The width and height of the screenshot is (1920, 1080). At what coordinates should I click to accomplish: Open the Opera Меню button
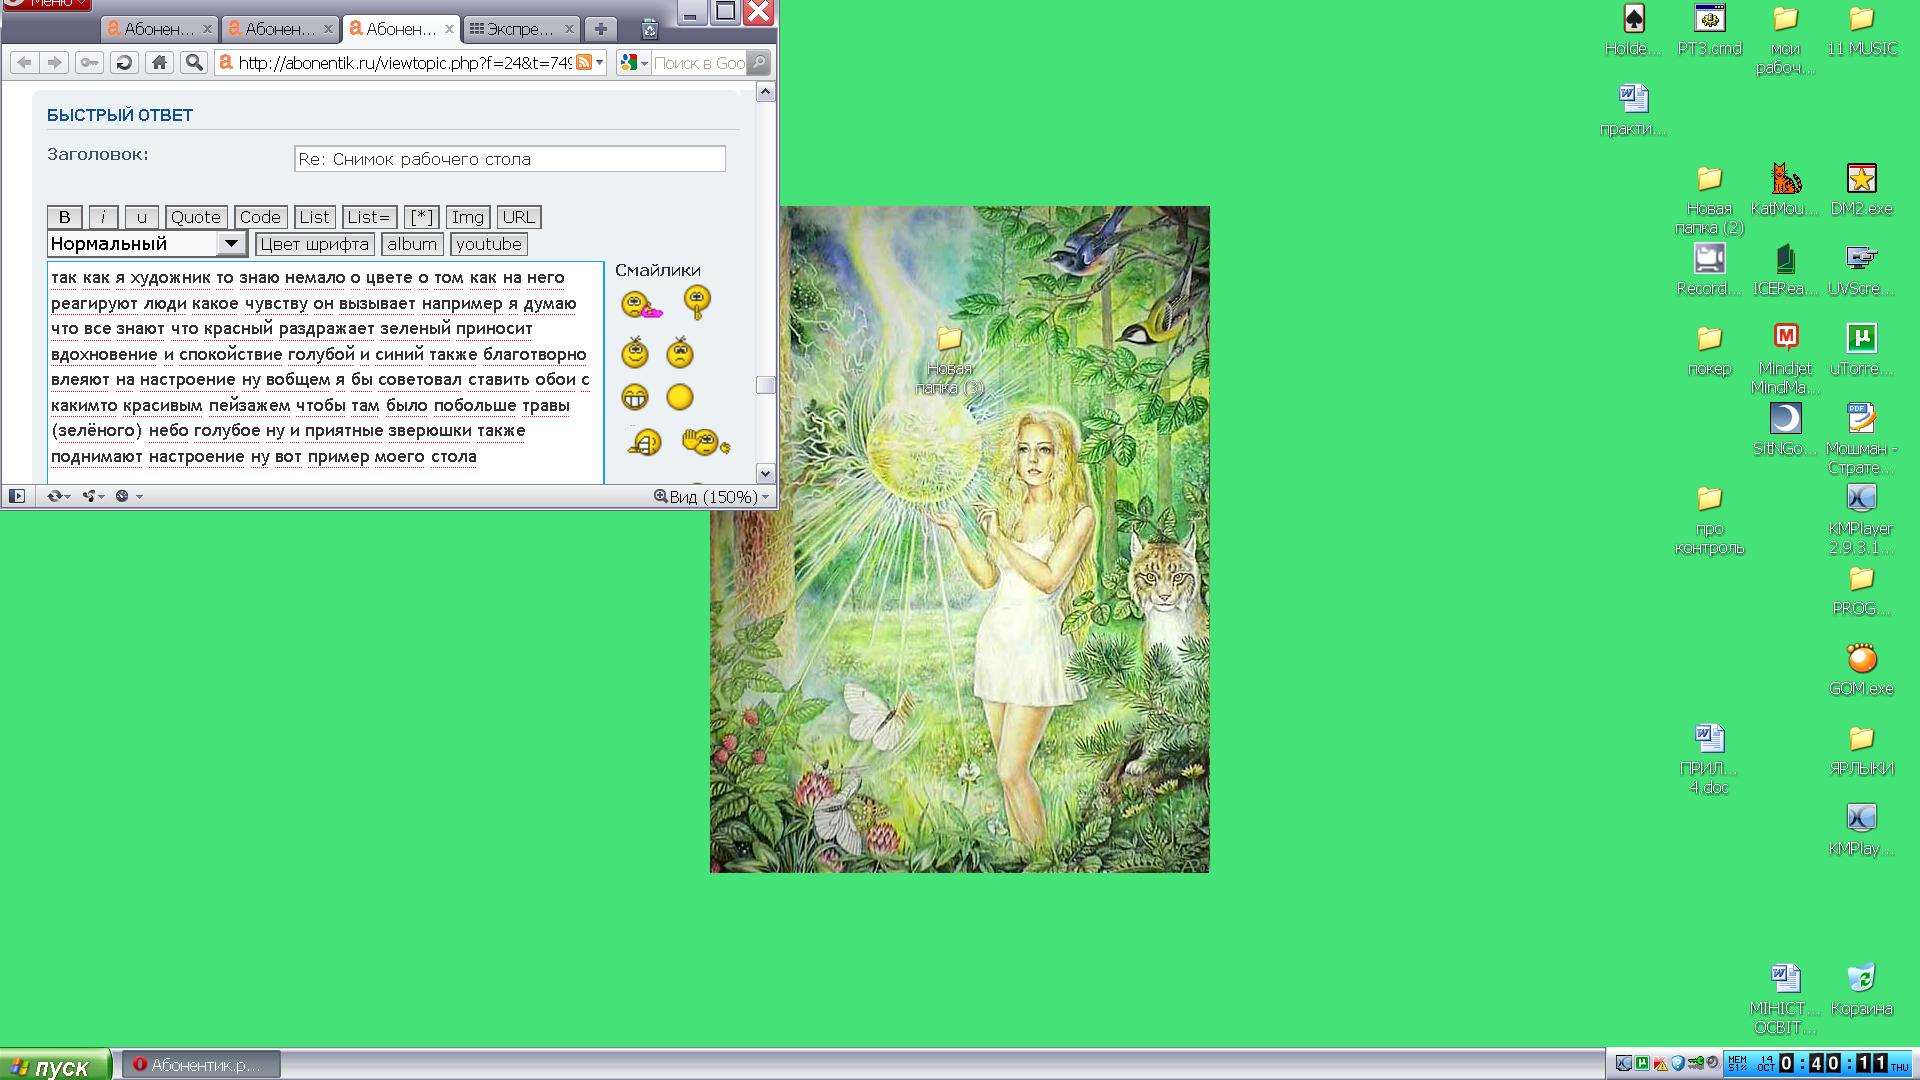45,4
